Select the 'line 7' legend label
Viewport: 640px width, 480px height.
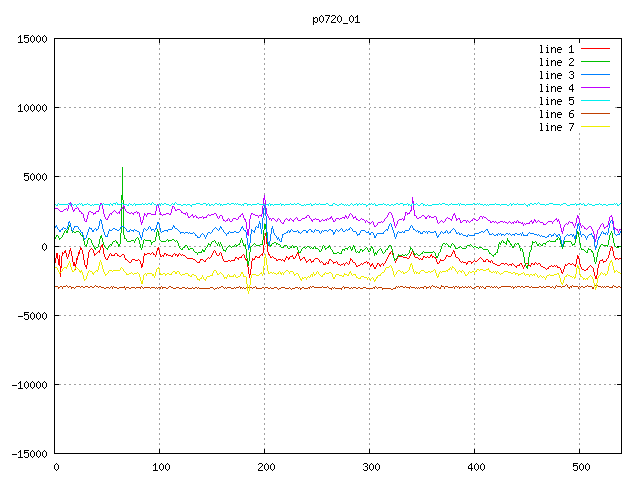click(x=557, y=127)
